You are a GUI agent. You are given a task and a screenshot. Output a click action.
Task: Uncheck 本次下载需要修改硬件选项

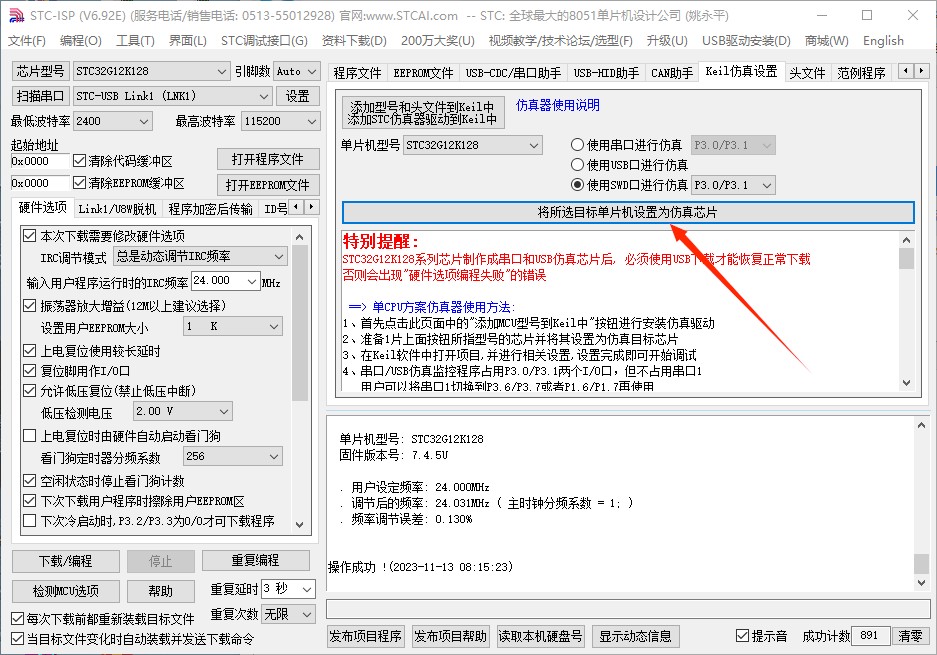[x=29, y=235]
